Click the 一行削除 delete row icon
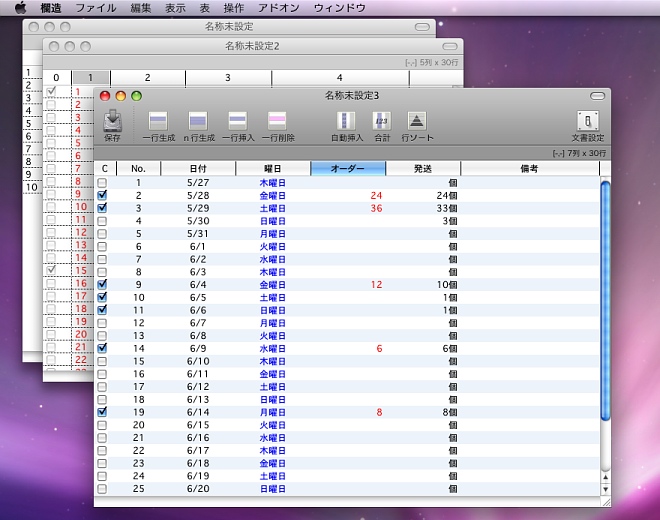This screenshot has width=660, height=520. [277, 122]
